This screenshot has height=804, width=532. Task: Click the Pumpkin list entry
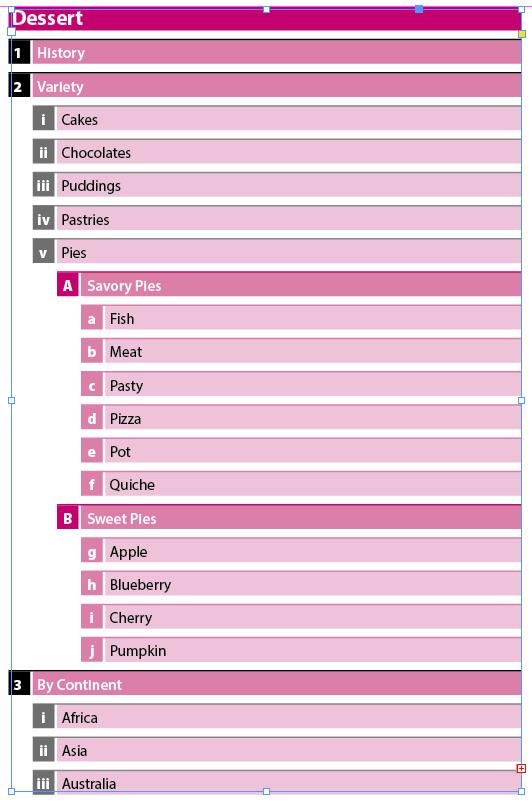(301, 651)
